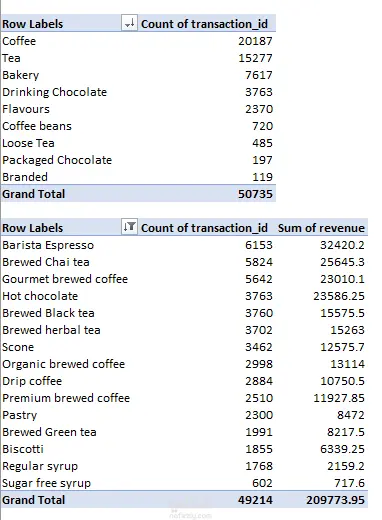Select the Tea row label

click(x=11, y=58)
